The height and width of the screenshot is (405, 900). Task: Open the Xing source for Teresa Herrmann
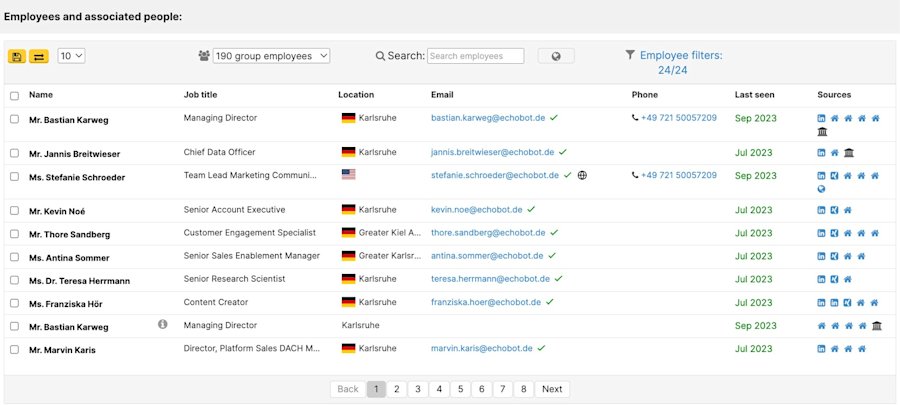[835, 279]
